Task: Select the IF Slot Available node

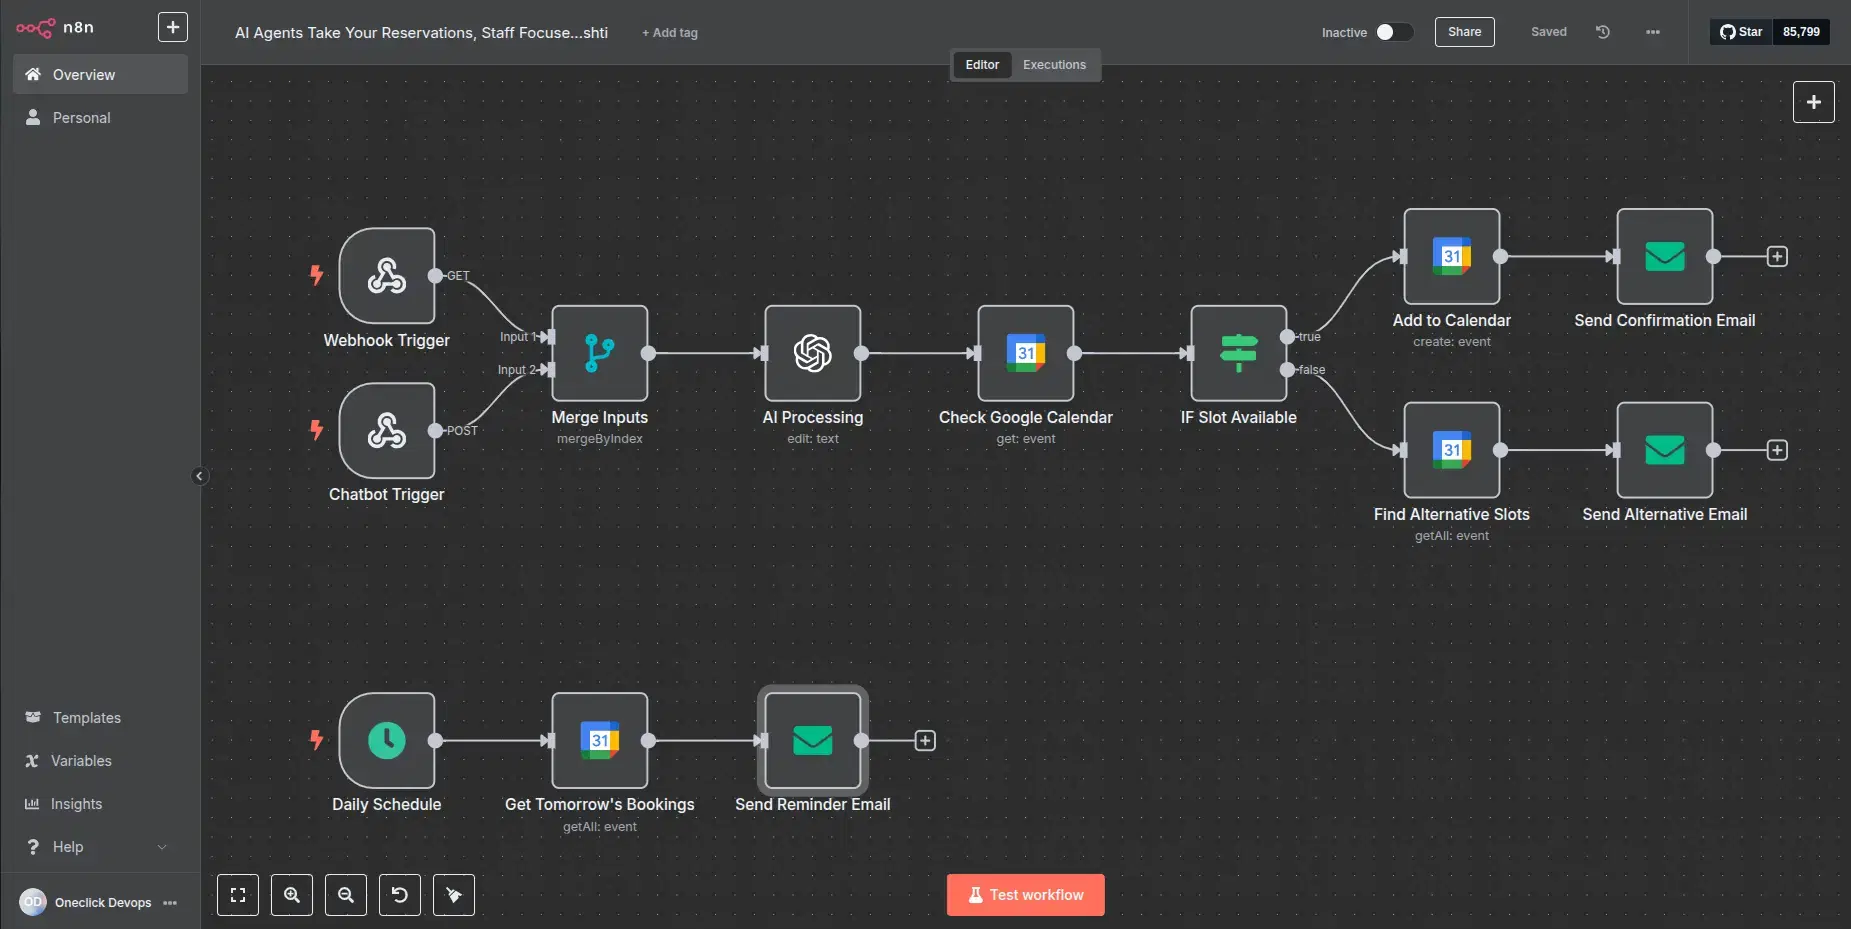Action: (x=1238, y=353)
